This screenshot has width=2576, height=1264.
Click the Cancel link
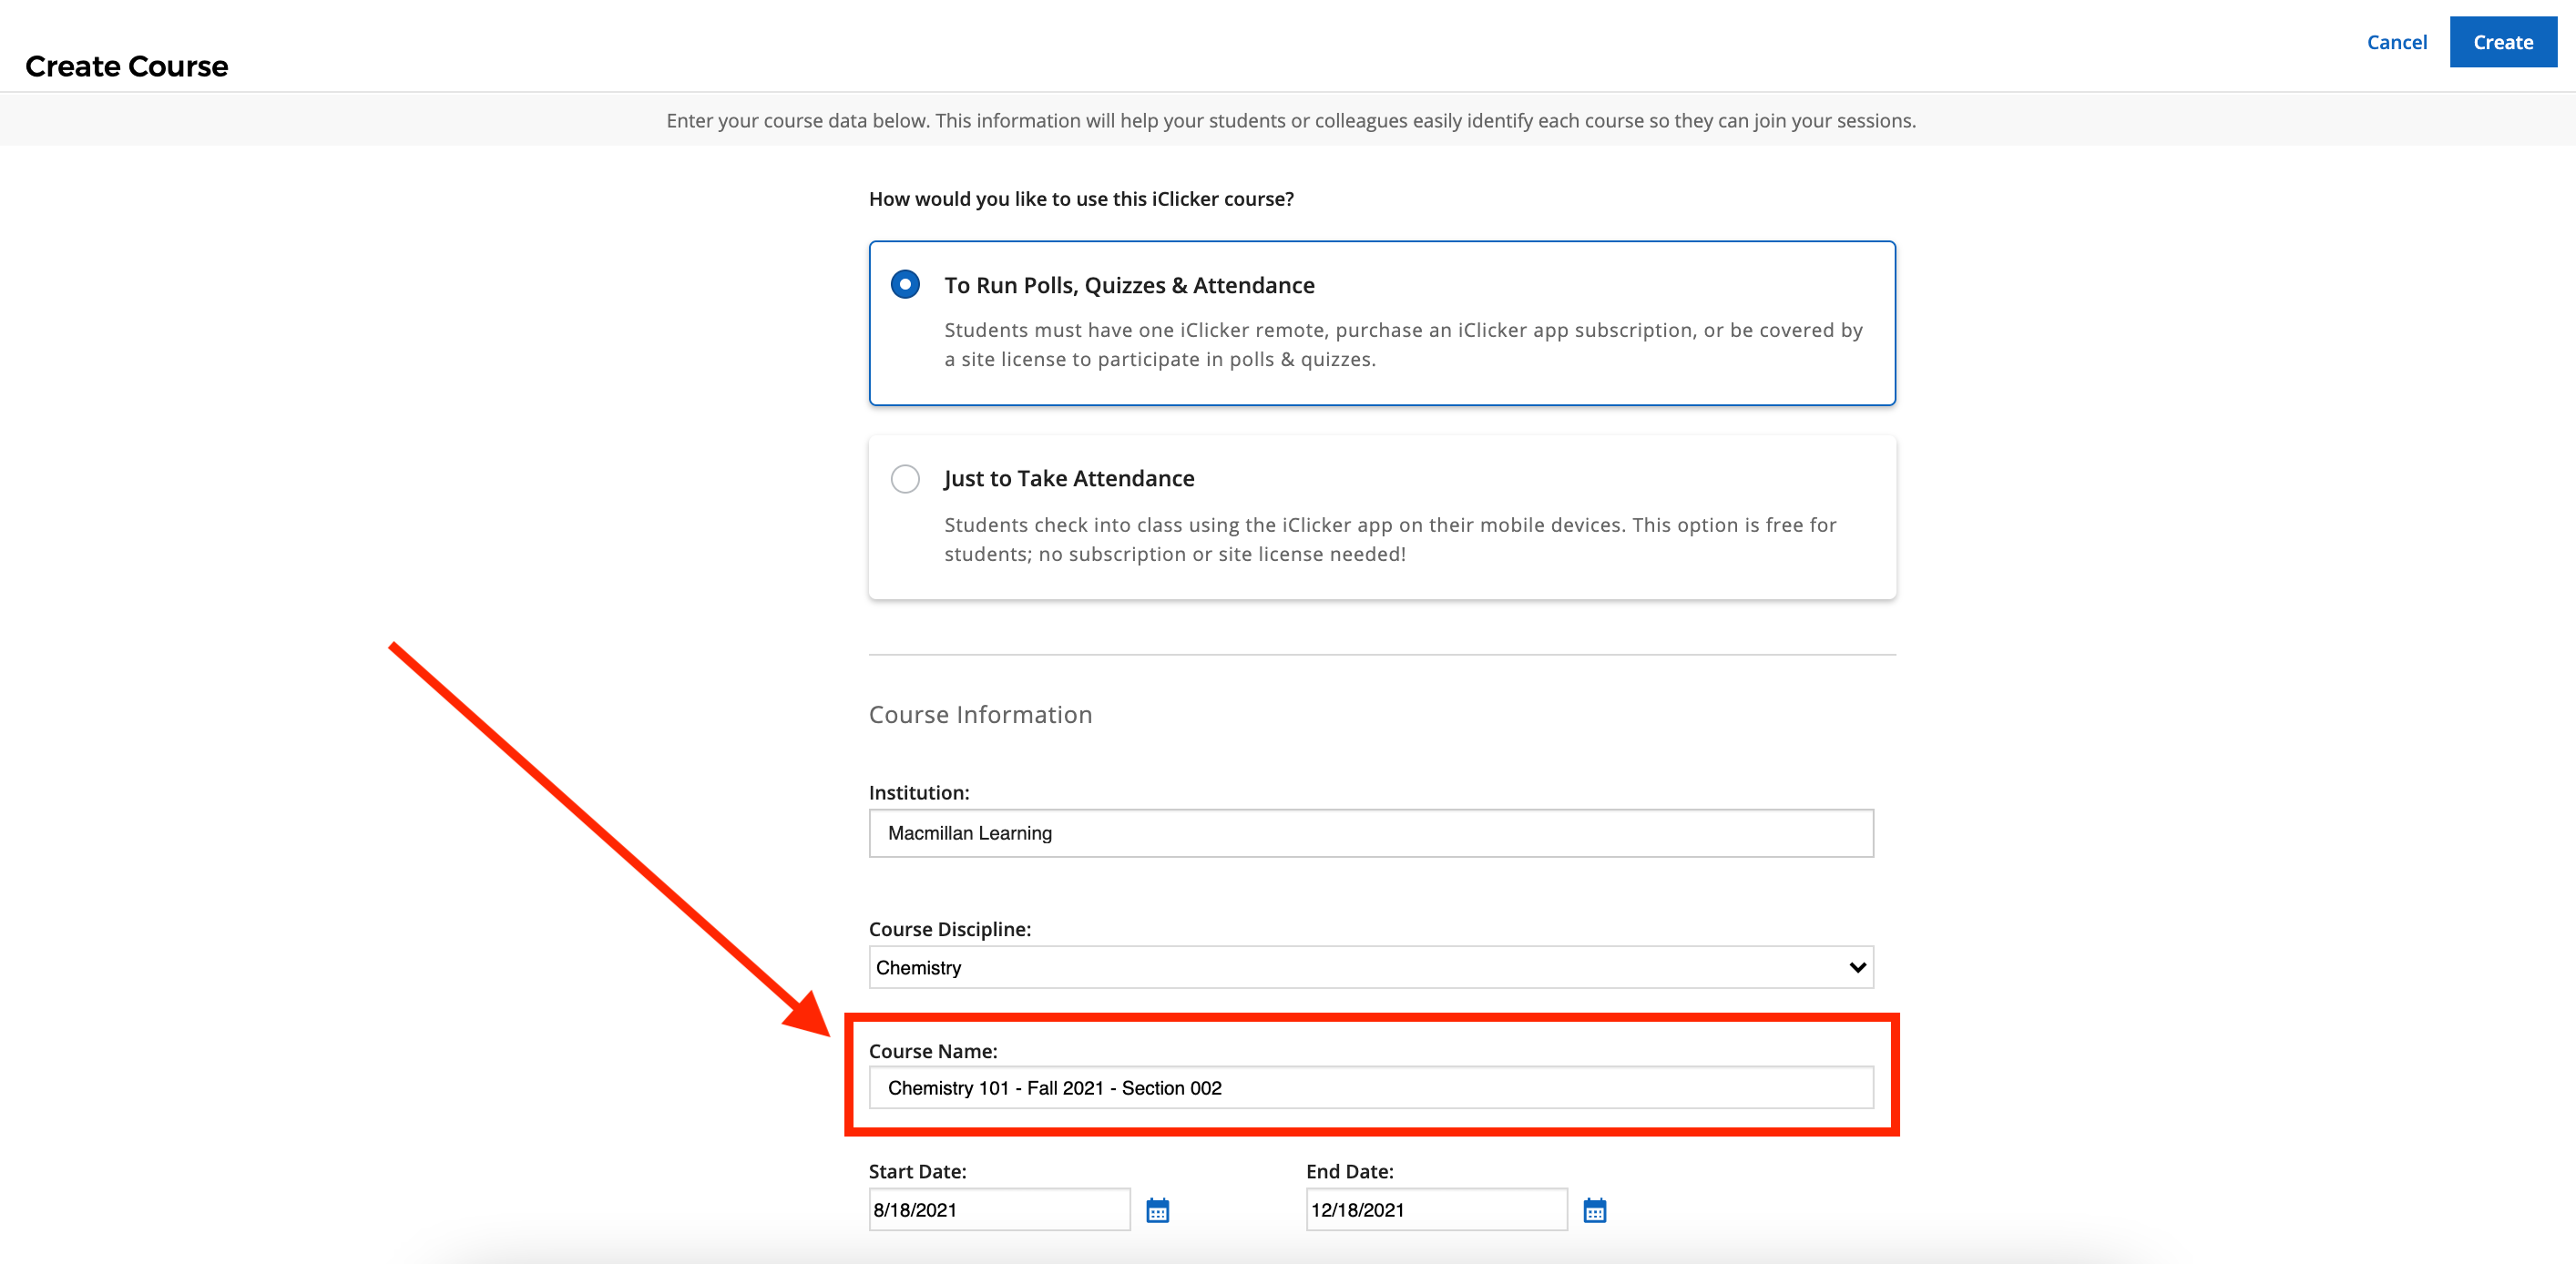click(2397, 42)
